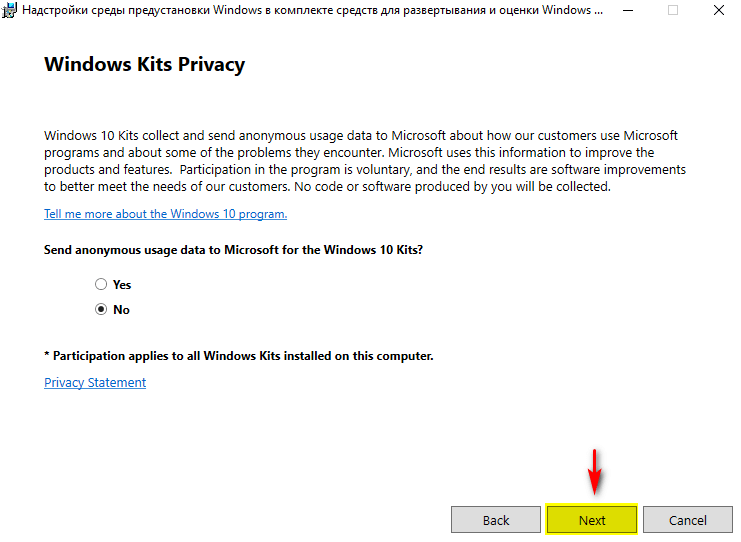Open the Privacy Statement link
This screenshot has height=542, width=741.
tap(95, 383)
